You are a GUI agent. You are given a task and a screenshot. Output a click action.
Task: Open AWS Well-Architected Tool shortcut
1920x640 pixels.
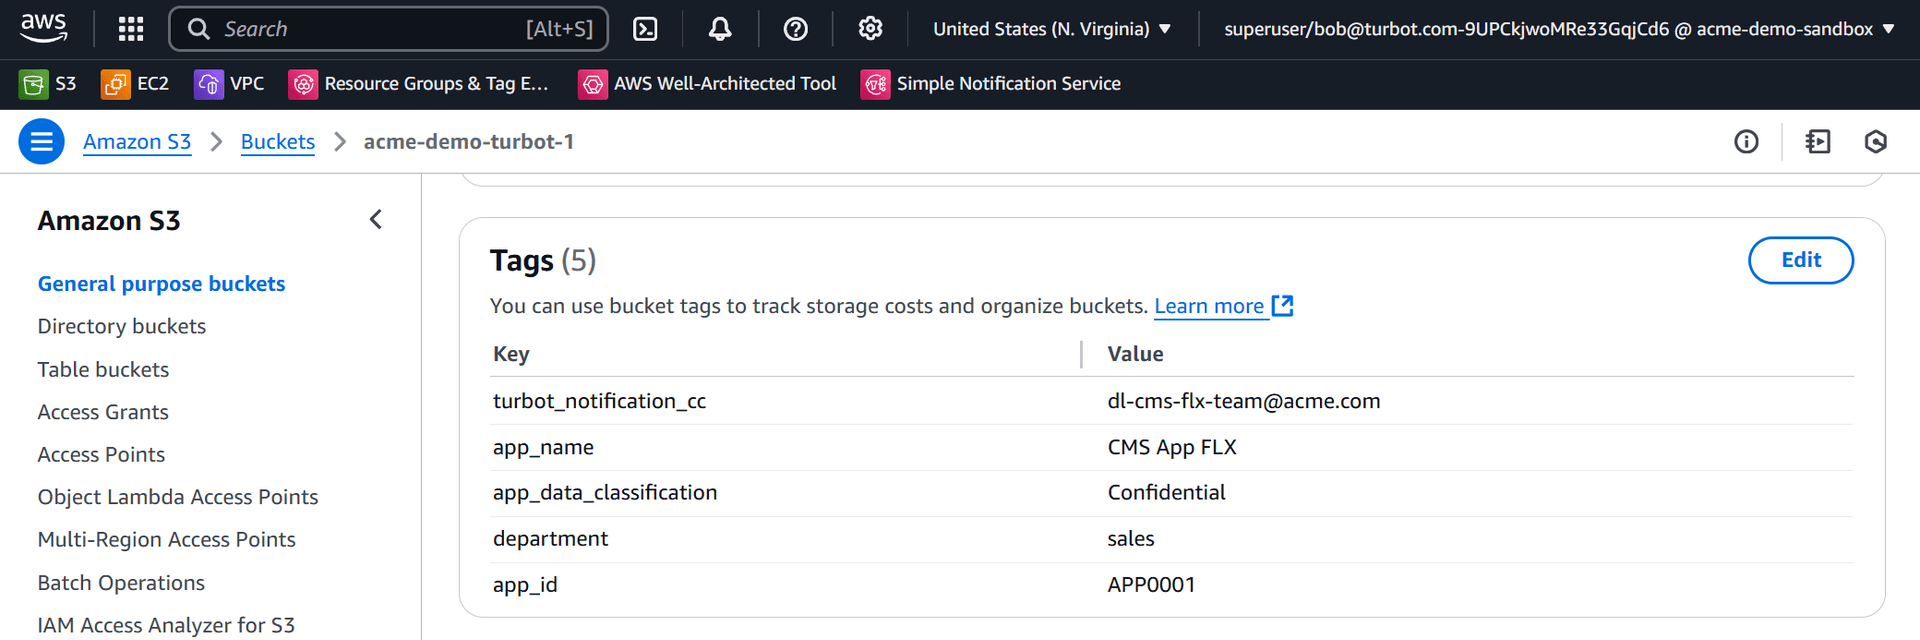[x=707, y=84]
